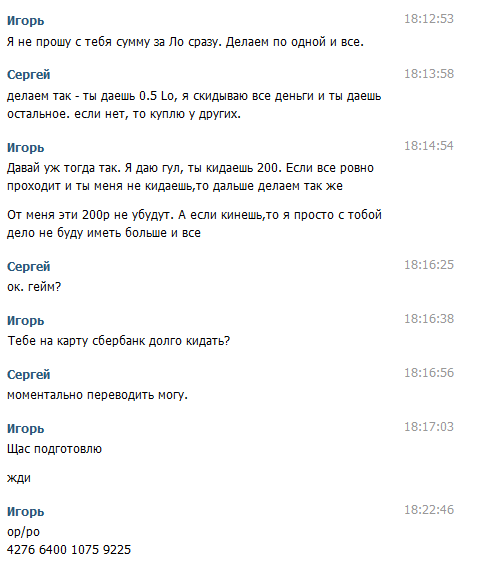The width and height of the screenshot is (492, 563).
Task: Select the message starting 'От меня эти 200р'
Action: 194,224
